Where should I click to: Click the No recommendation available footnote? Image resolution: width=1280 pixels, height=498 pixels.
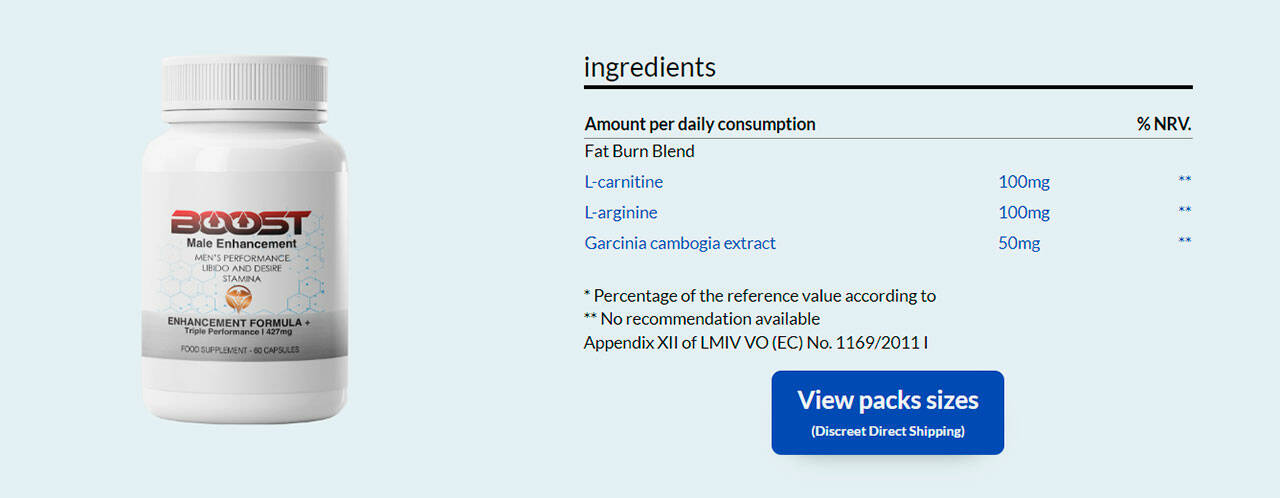tap(702, 319)
